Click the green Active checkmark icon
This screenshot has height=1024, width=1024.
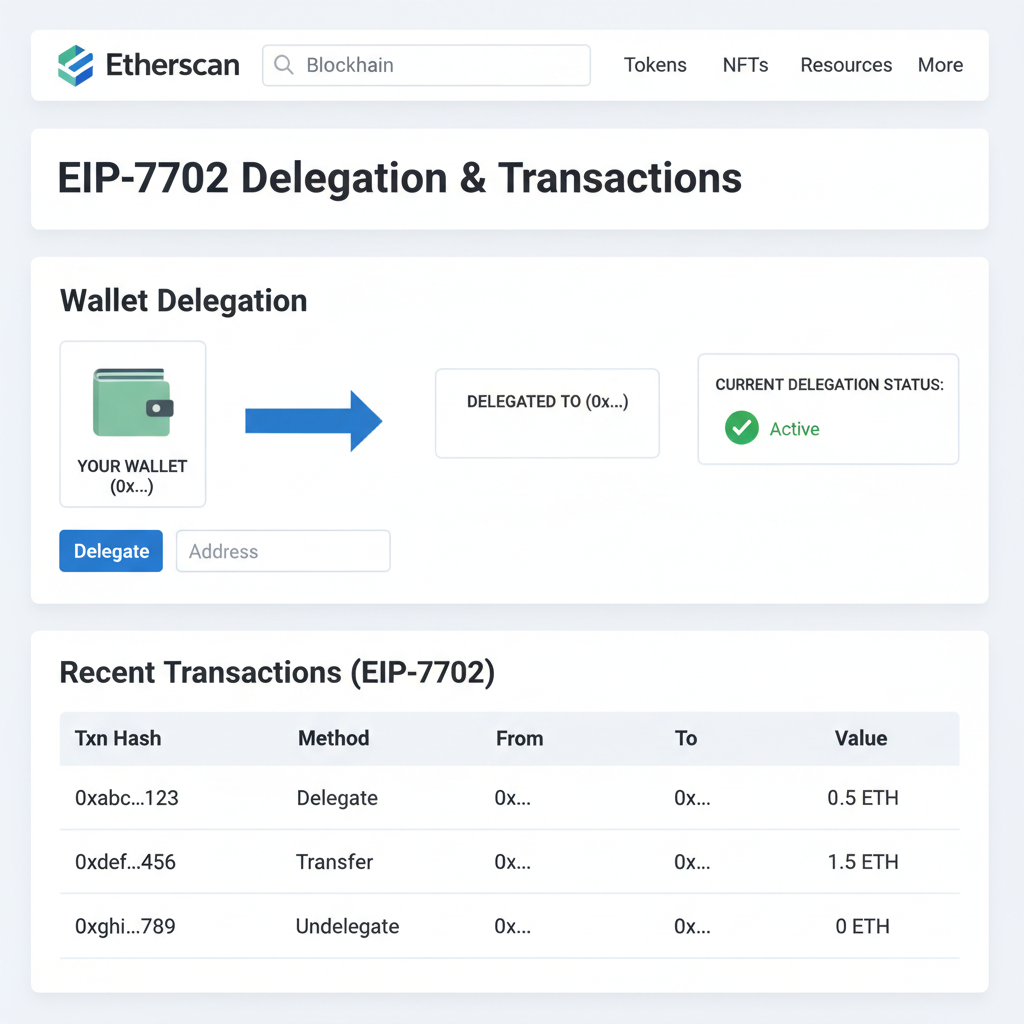(741, 428)
